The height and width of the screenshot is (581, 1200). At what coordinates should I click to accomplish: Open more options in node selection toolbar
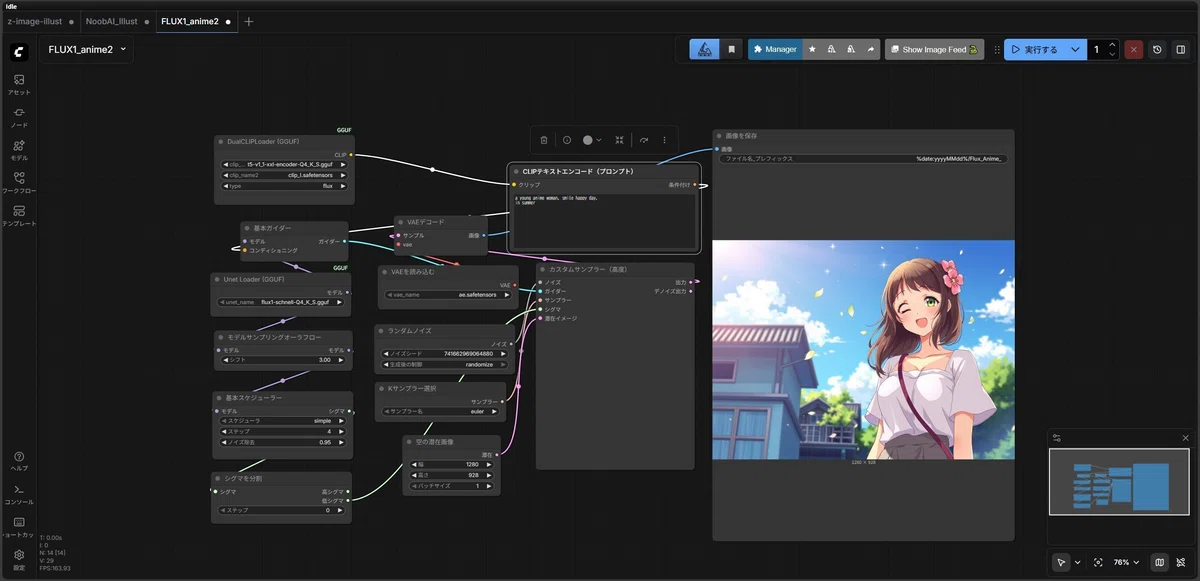coord(664,140)
